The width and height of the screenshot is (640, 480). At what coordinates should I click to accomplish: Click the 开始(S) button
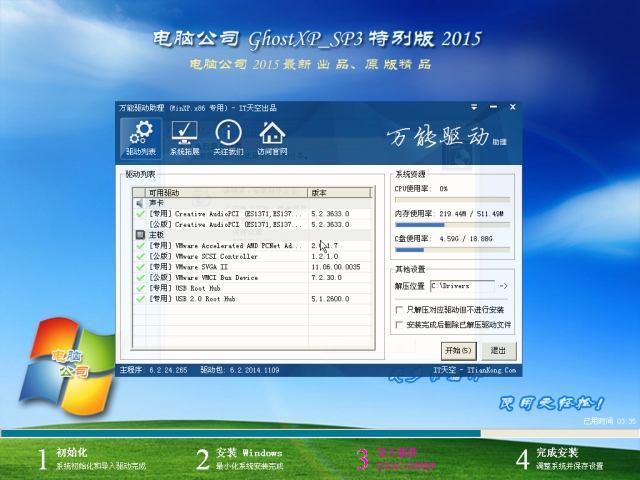click(x=458, y=351)
